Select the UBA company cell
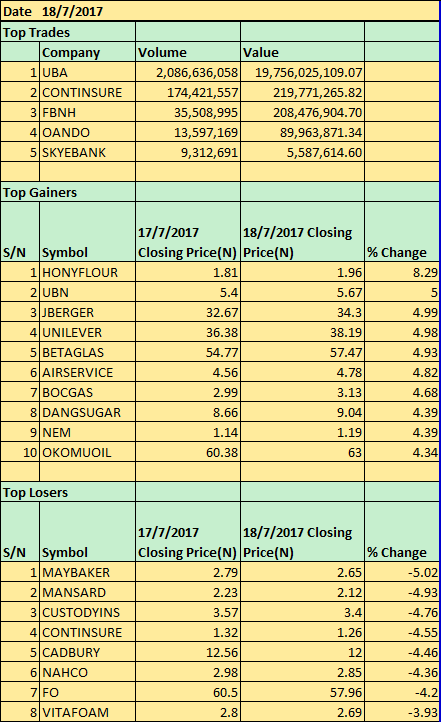The width and height of the screenshot is (442, 723). [88, 72]
